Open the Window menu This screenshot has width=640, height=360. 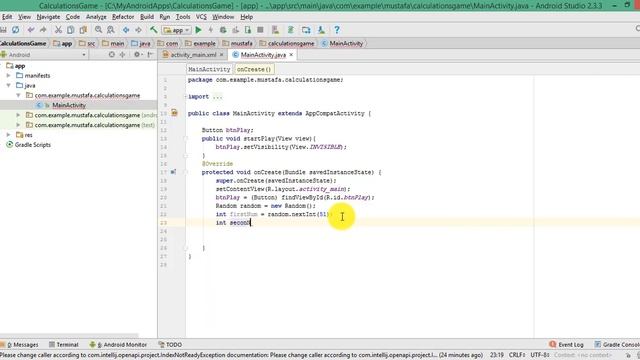pyautogui.click(x=223, y=17)
